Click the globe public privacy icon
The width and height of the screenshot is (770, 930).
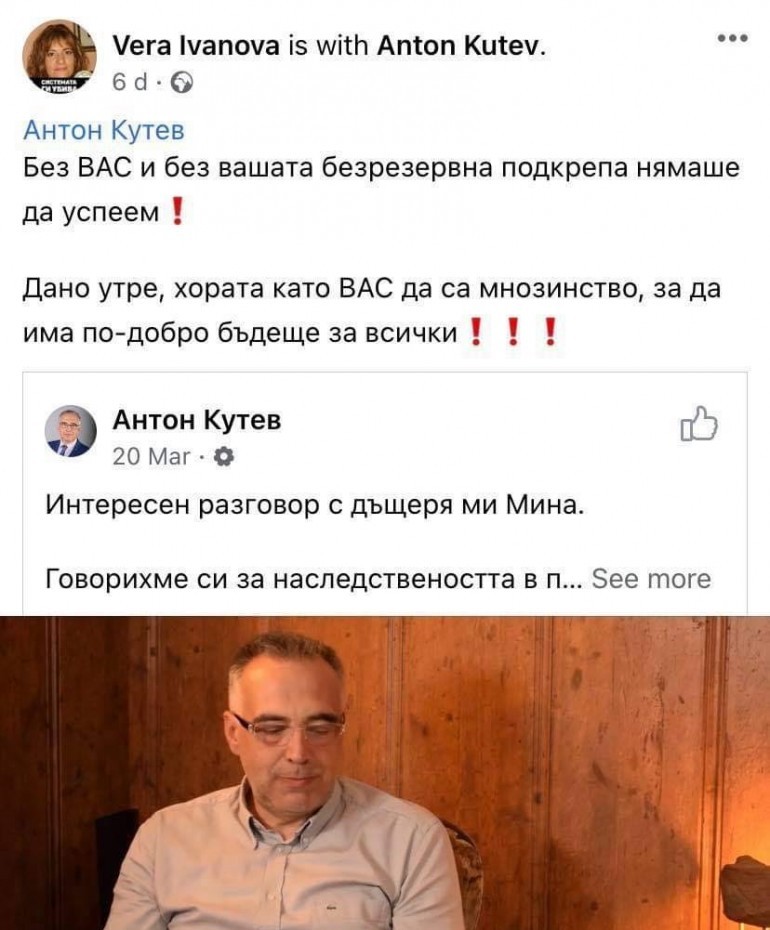click(182, 82)
